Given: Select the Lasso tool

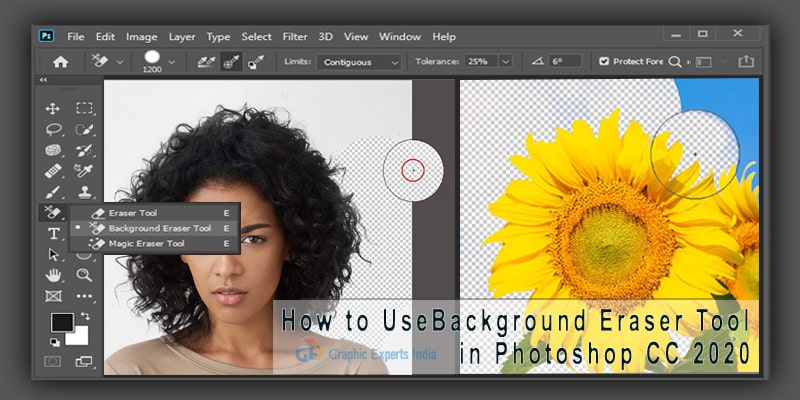Looking at the screenshot, I should click(54, 130).
